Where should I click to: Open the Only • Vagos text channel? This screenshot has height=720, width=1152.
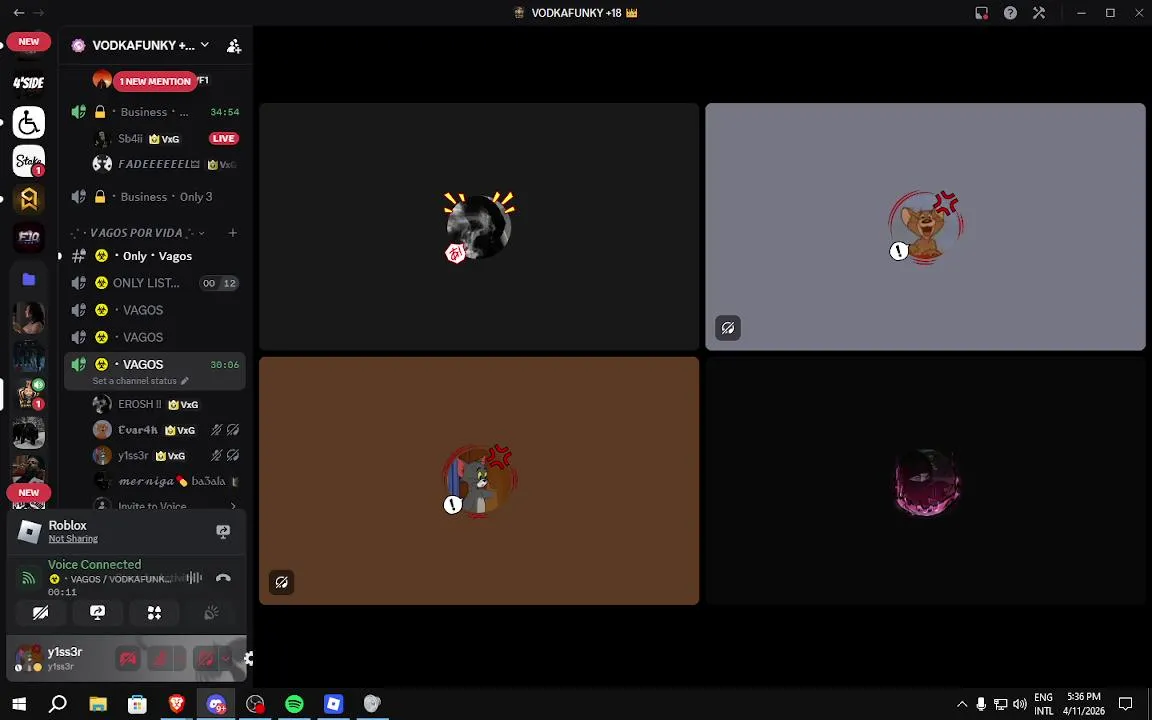(155, 256)
